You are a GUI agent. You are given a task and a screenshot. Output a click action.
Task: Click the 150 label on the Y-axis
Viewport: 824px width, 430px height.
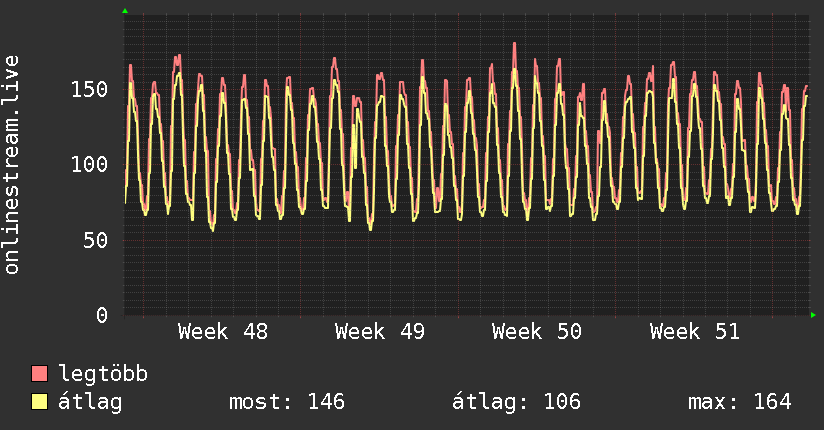(90, 90)
